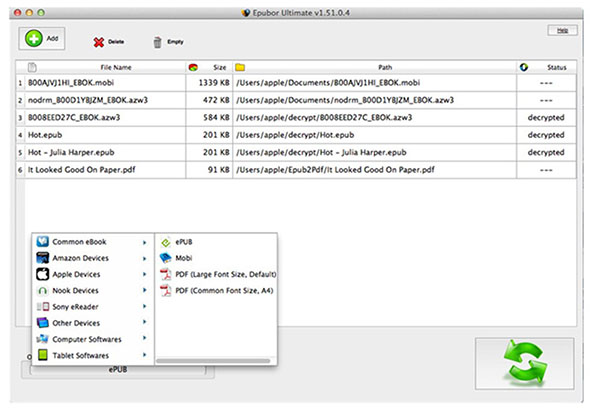Expand Apple Devices submenu arrow

click(x=144, y=274)
